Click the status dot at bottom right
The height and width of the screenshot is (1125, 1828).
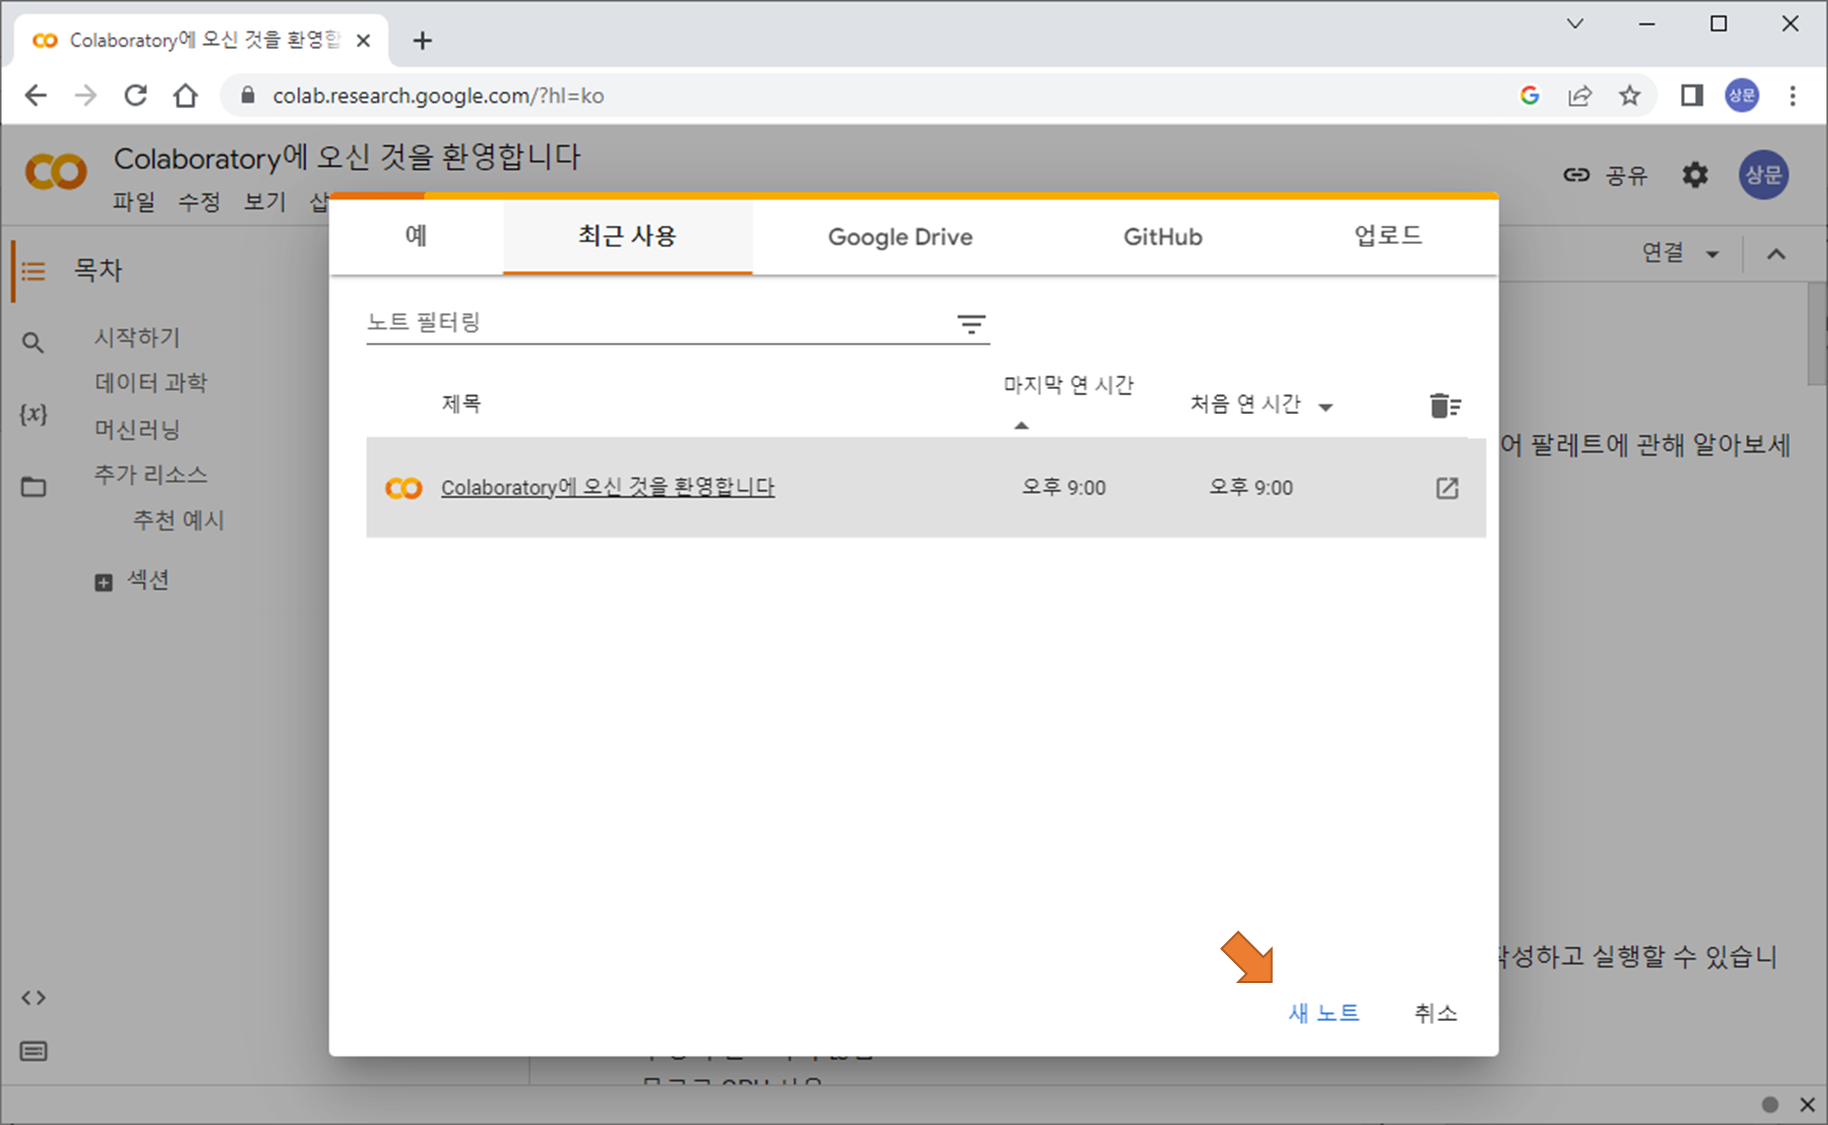[1770, 1104]
